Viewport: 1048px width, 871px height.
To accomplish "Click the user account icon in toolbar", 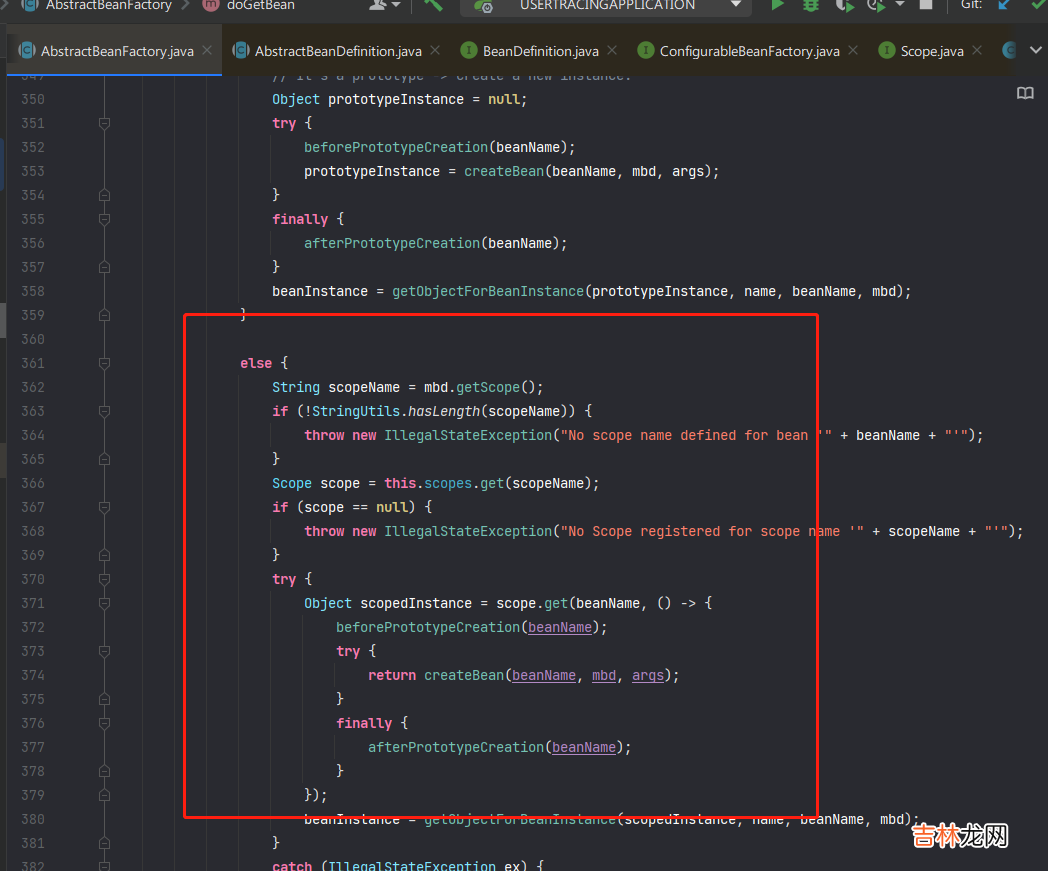I will point(378,5).
